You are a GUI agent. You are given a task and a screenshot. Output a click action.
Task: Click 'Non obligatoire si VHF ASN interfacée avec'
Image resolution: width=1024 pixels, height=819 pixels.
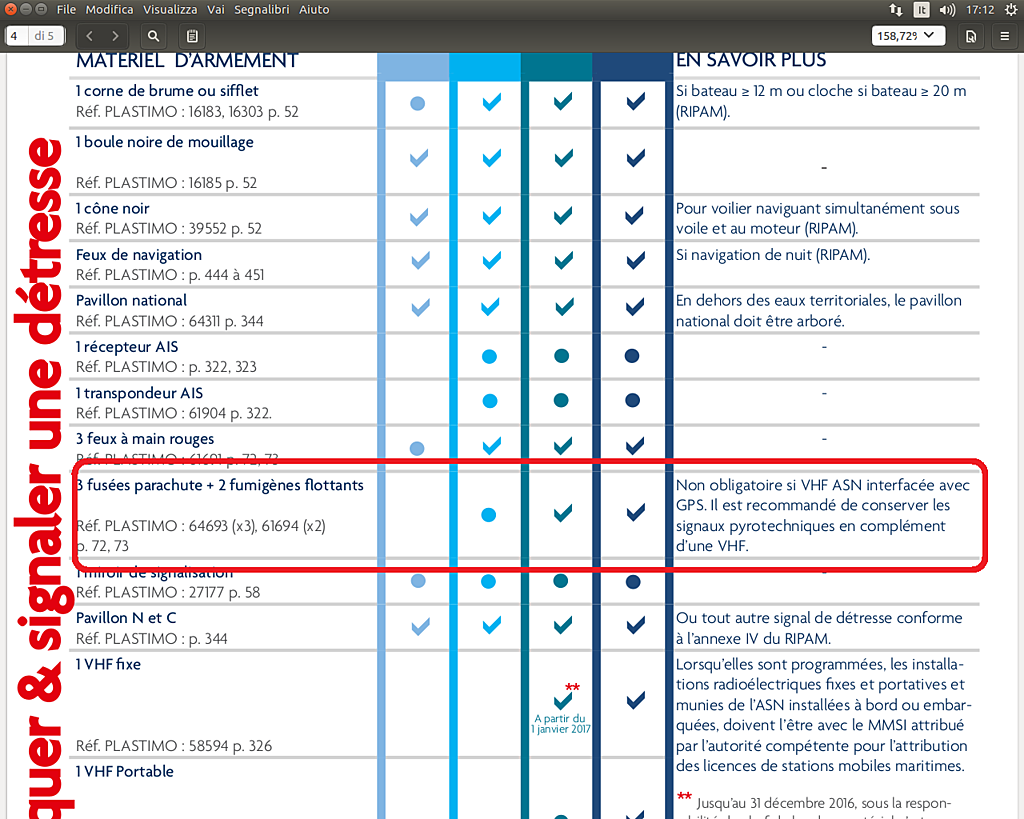coord(823,485)
